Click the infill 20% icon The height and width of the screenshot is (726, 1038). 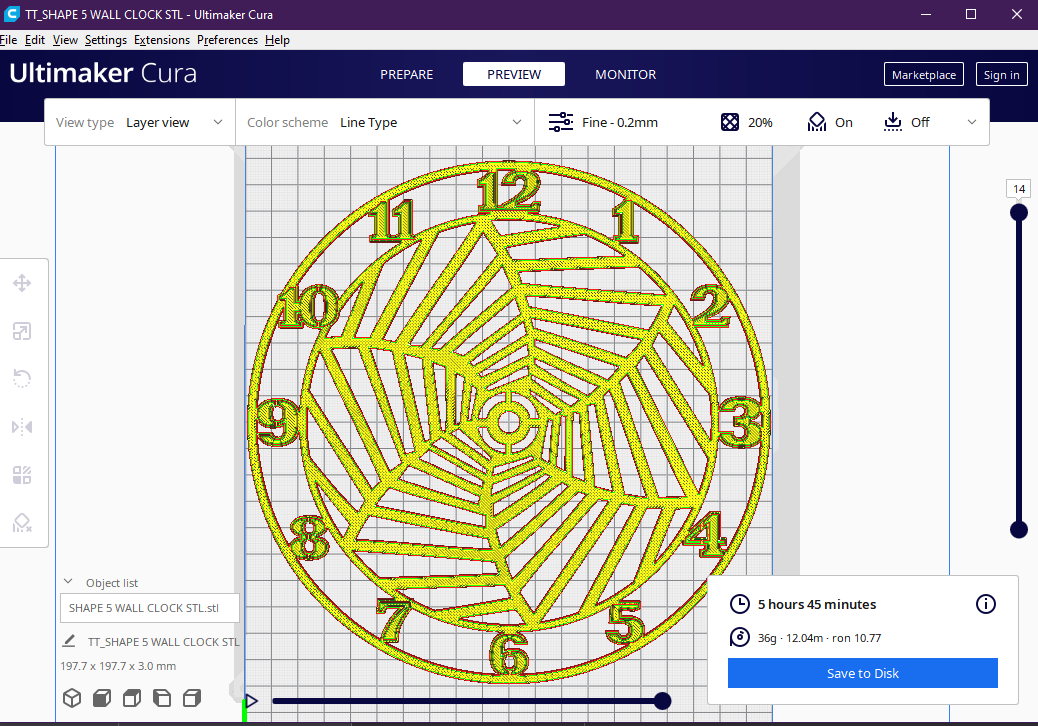[730, 122]
